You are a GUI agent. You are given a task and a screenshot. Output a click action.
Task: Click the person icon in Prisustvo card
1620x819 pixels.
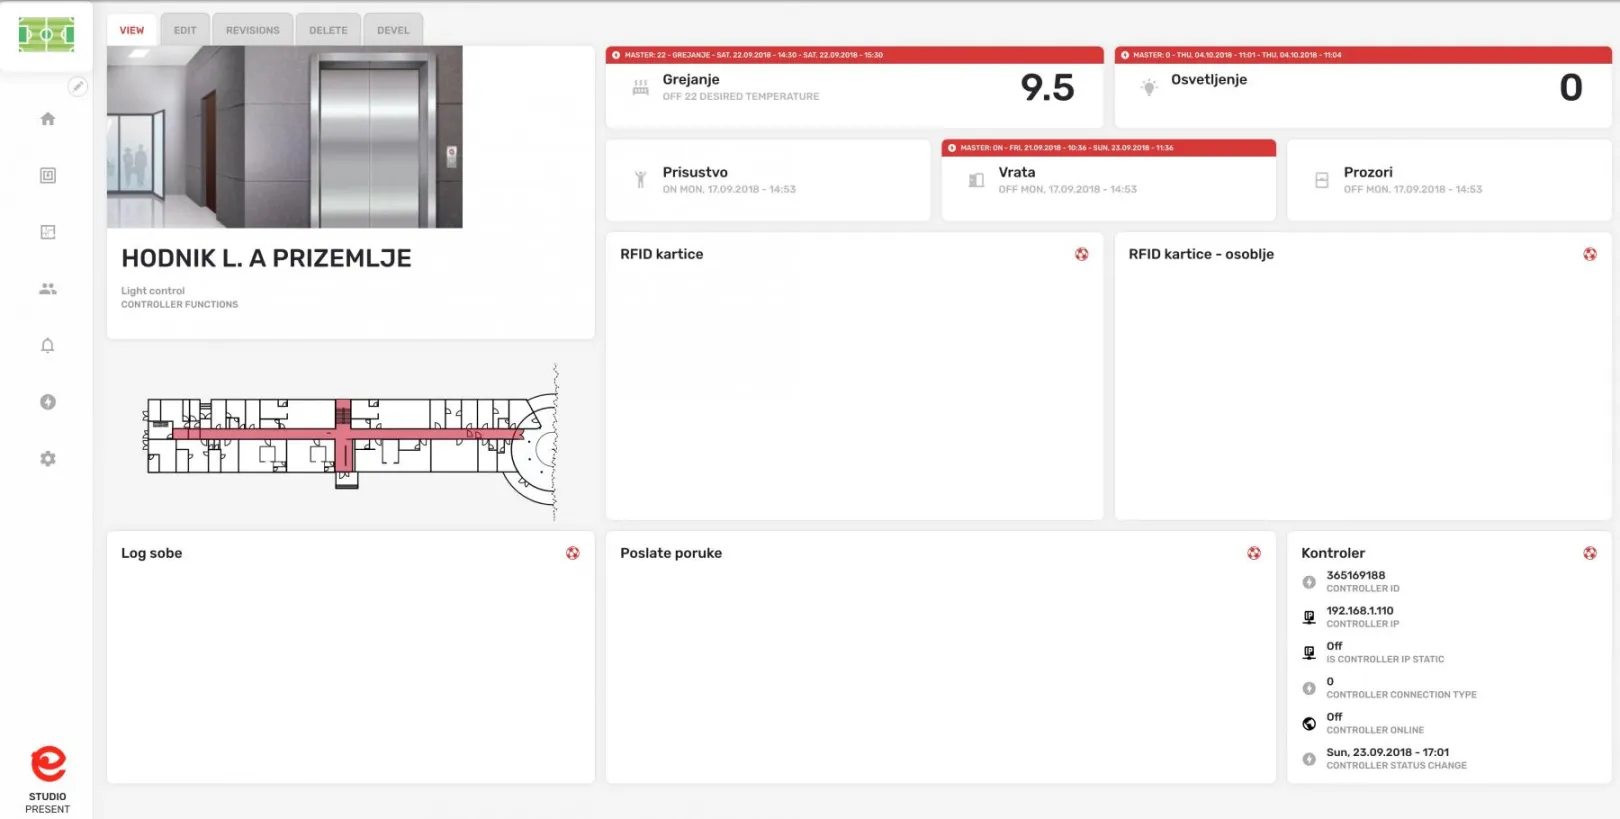tap(640, 180)
